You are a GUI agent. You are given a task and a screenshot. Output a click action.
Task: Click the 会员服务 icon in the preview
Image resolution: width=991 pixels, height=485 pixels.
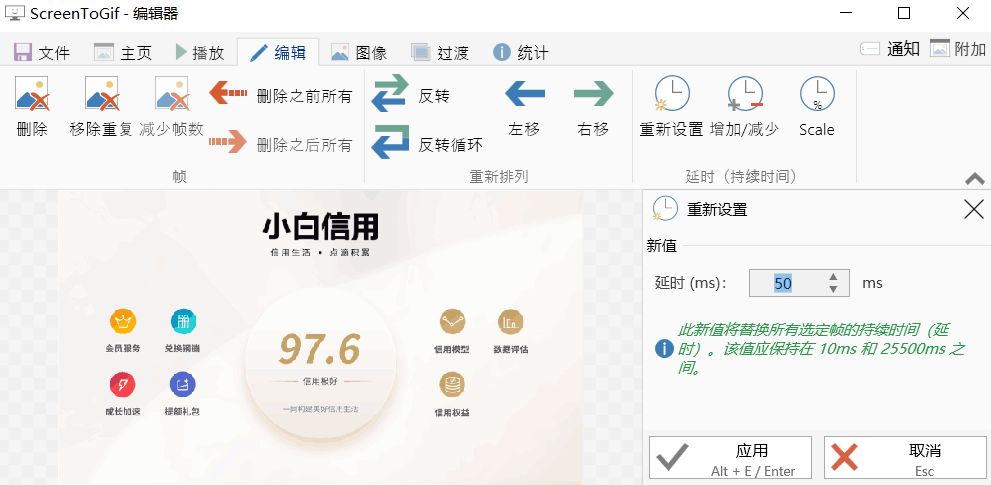[123, 321]
